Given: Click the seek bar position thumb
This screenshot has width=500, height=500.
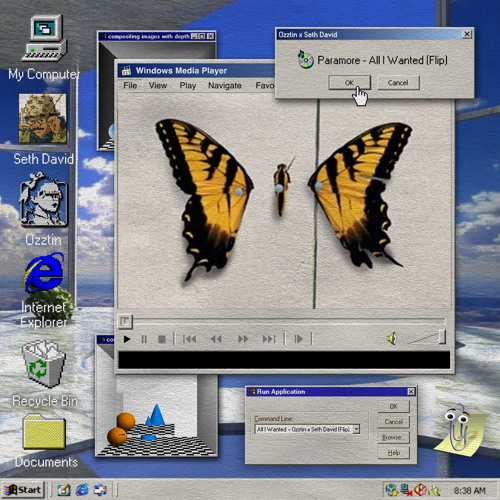Looking at the screenshot, I should point(125,321).
